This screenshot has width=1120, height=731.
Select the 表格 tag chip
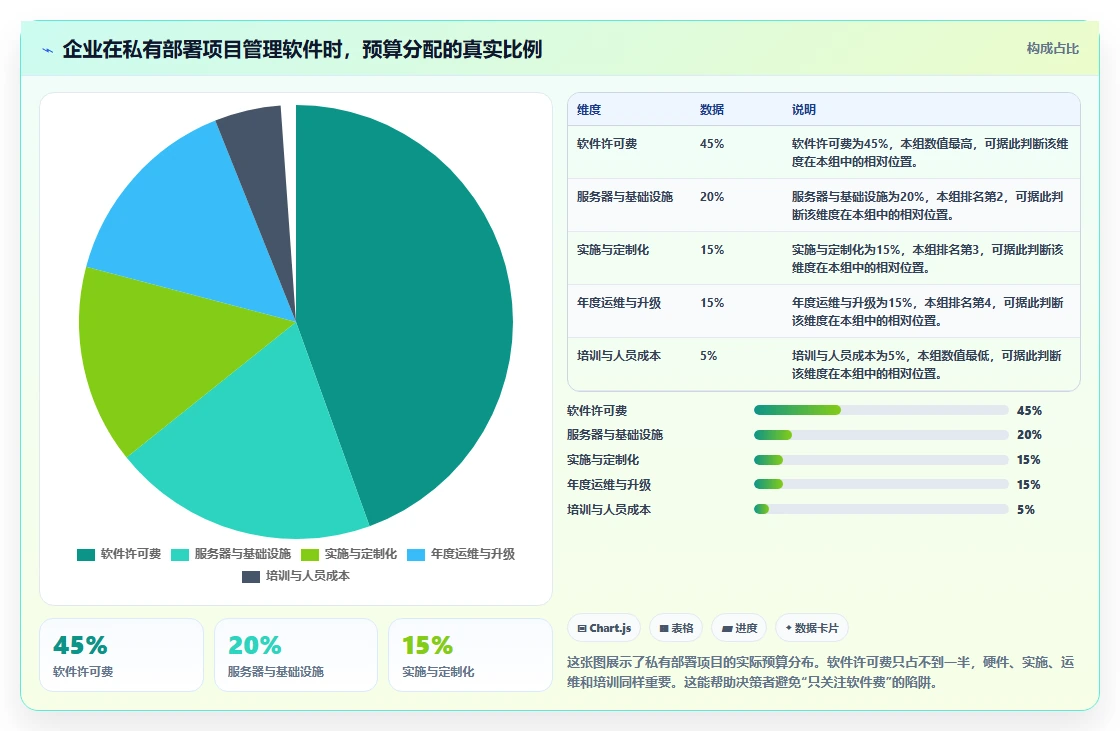click(676, 628)
